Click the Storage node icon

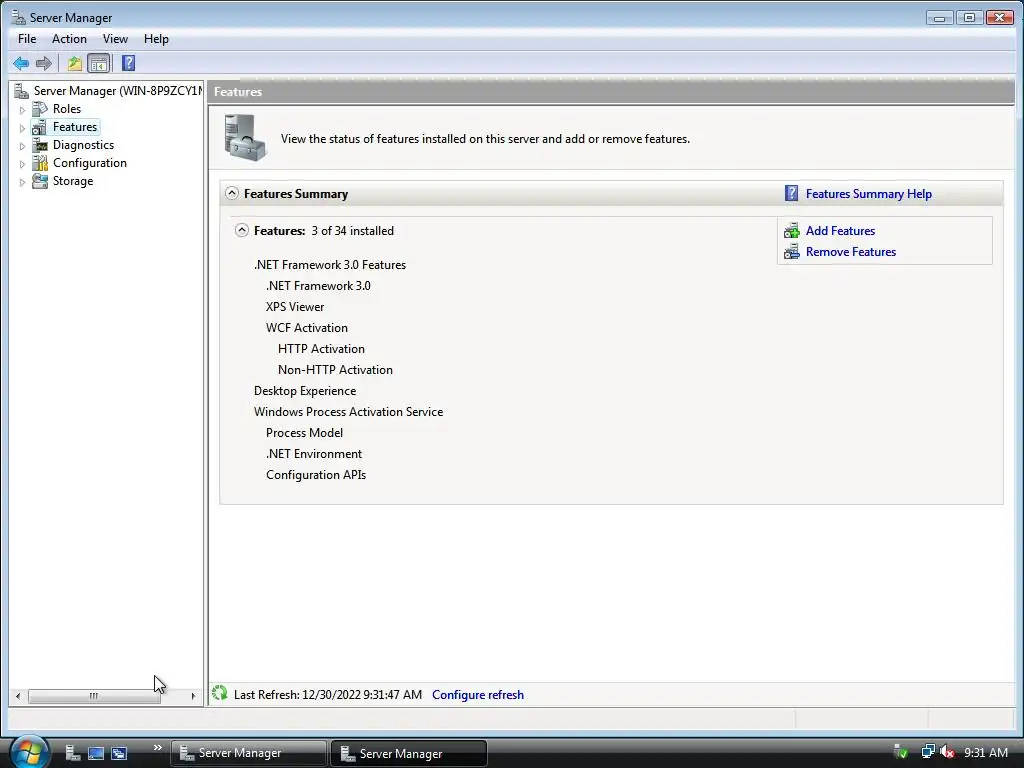click(40, 181)
